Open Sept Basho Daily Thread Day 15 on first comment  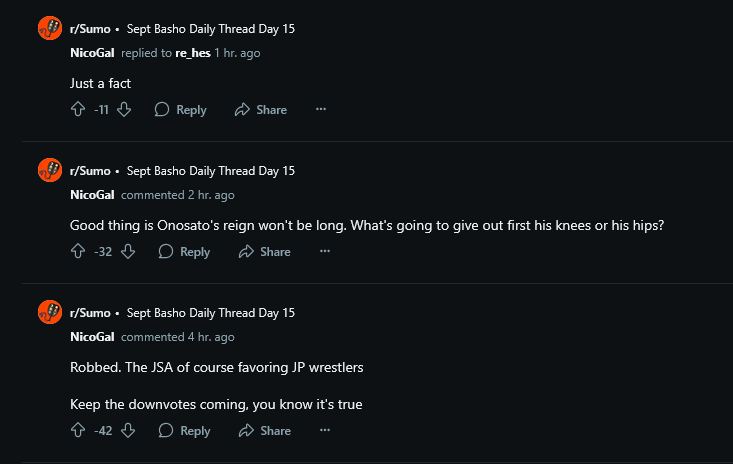pyautogui.click(x=211, y=29)
